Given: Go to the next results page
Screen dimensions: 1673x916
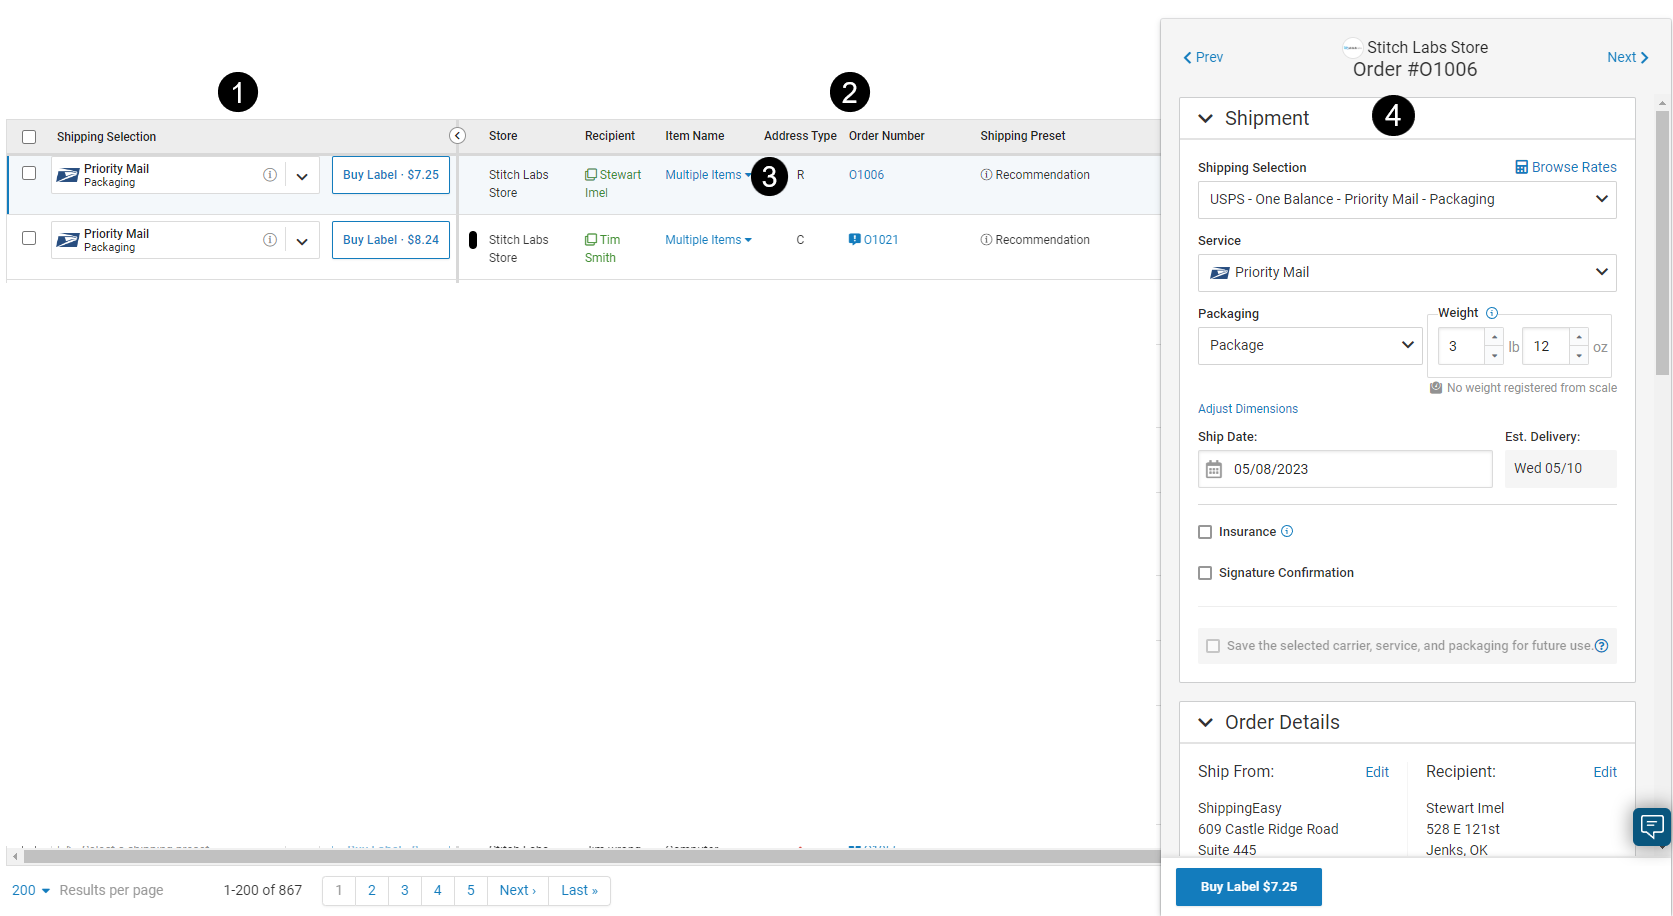Looking at the screenshot, I should pyautogui.click(x=518, y=890).
